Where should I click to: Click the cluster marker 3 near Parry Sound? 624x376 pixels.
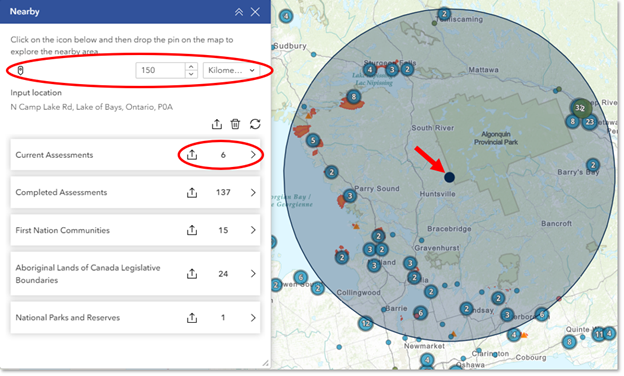tap(350, 196)
